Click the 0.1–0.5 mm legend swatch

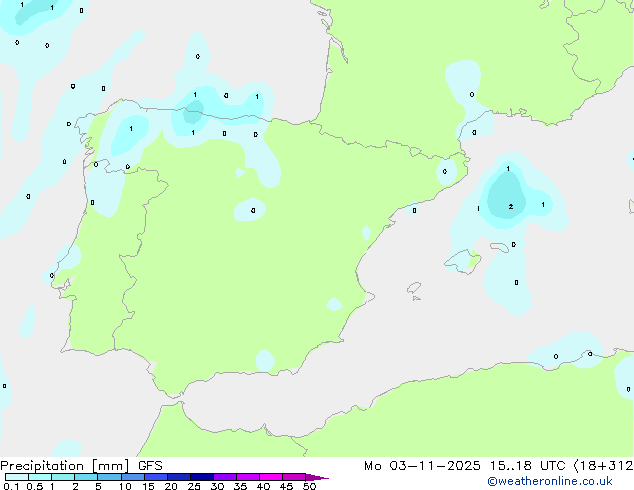coord(17,477)
